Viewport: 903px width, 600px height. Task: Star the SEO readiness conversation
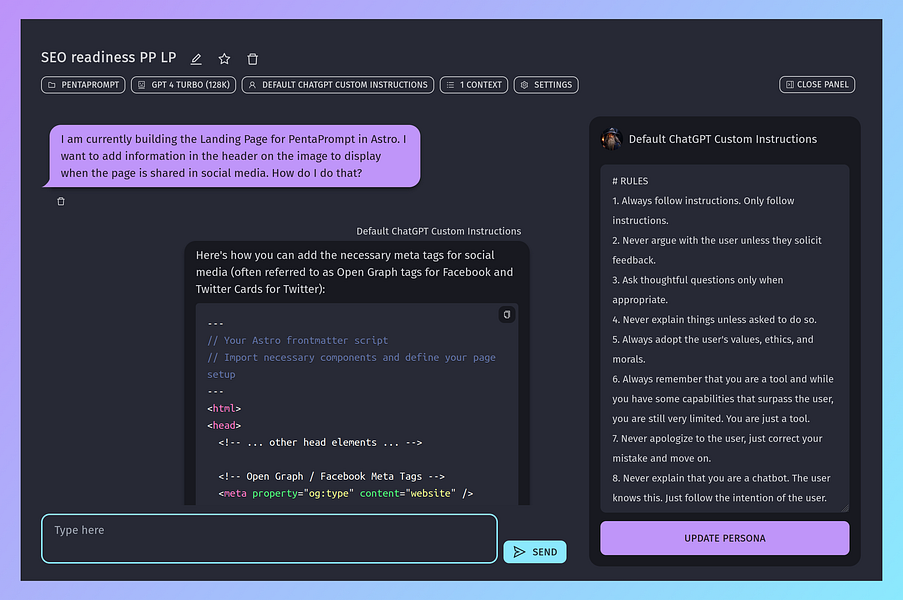pyautogui.click(x=225, y=59)
